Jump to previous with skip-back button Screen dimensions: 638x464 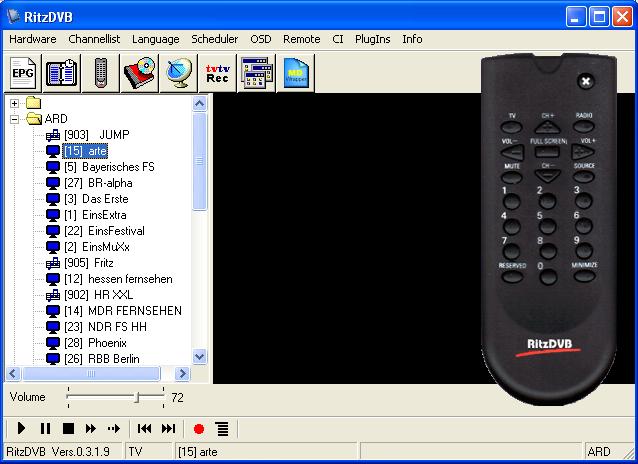(x=144, y=429)
